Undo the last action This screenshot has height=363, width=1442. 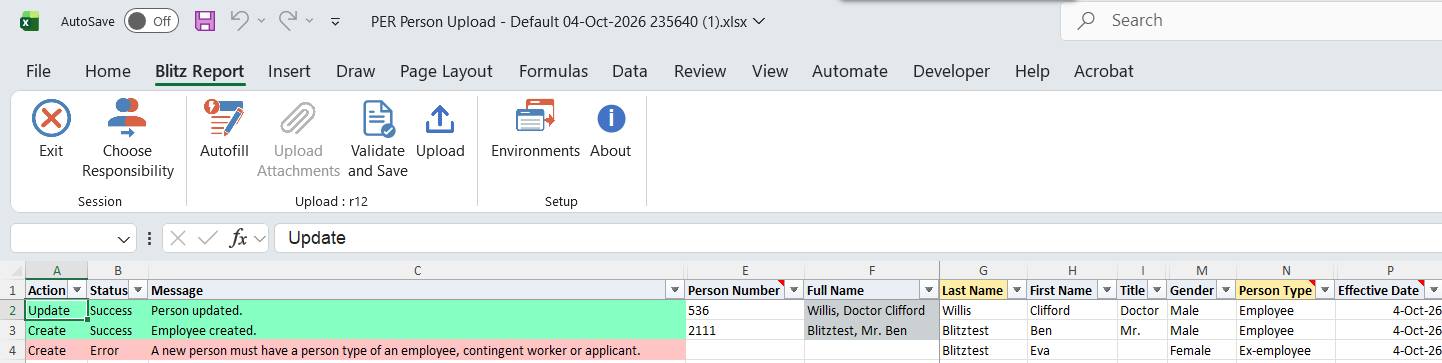240,20
